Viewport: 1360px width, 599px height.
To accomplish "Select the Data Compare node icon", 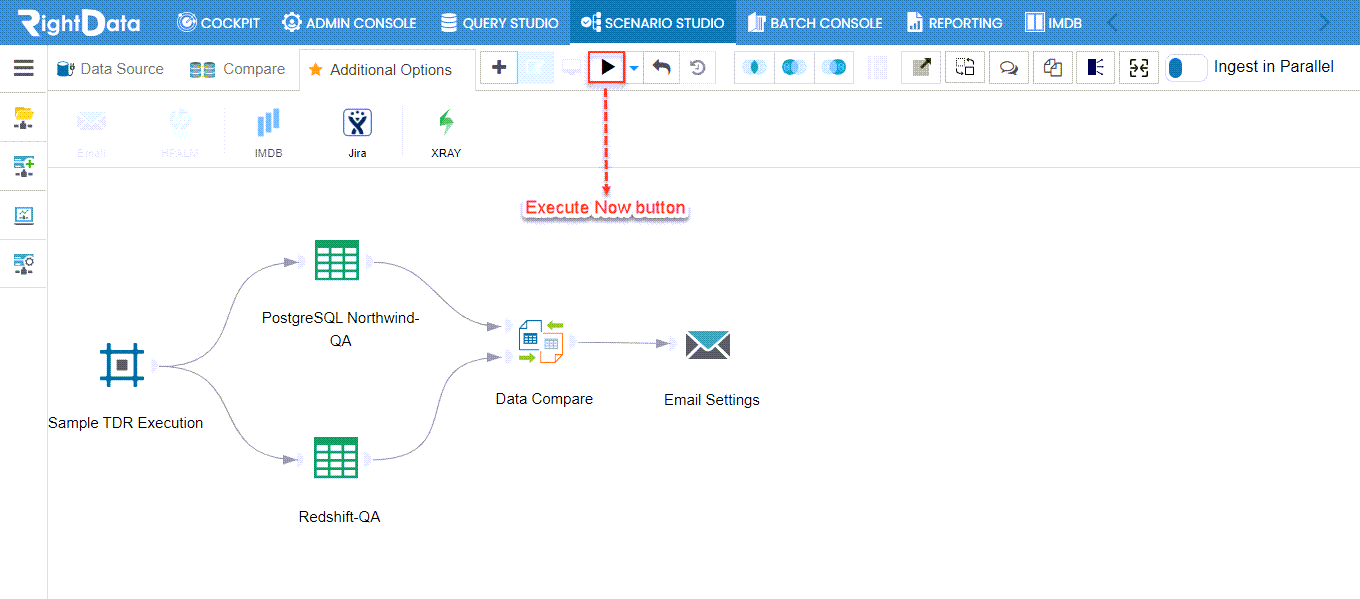I will tap(541, 340).
